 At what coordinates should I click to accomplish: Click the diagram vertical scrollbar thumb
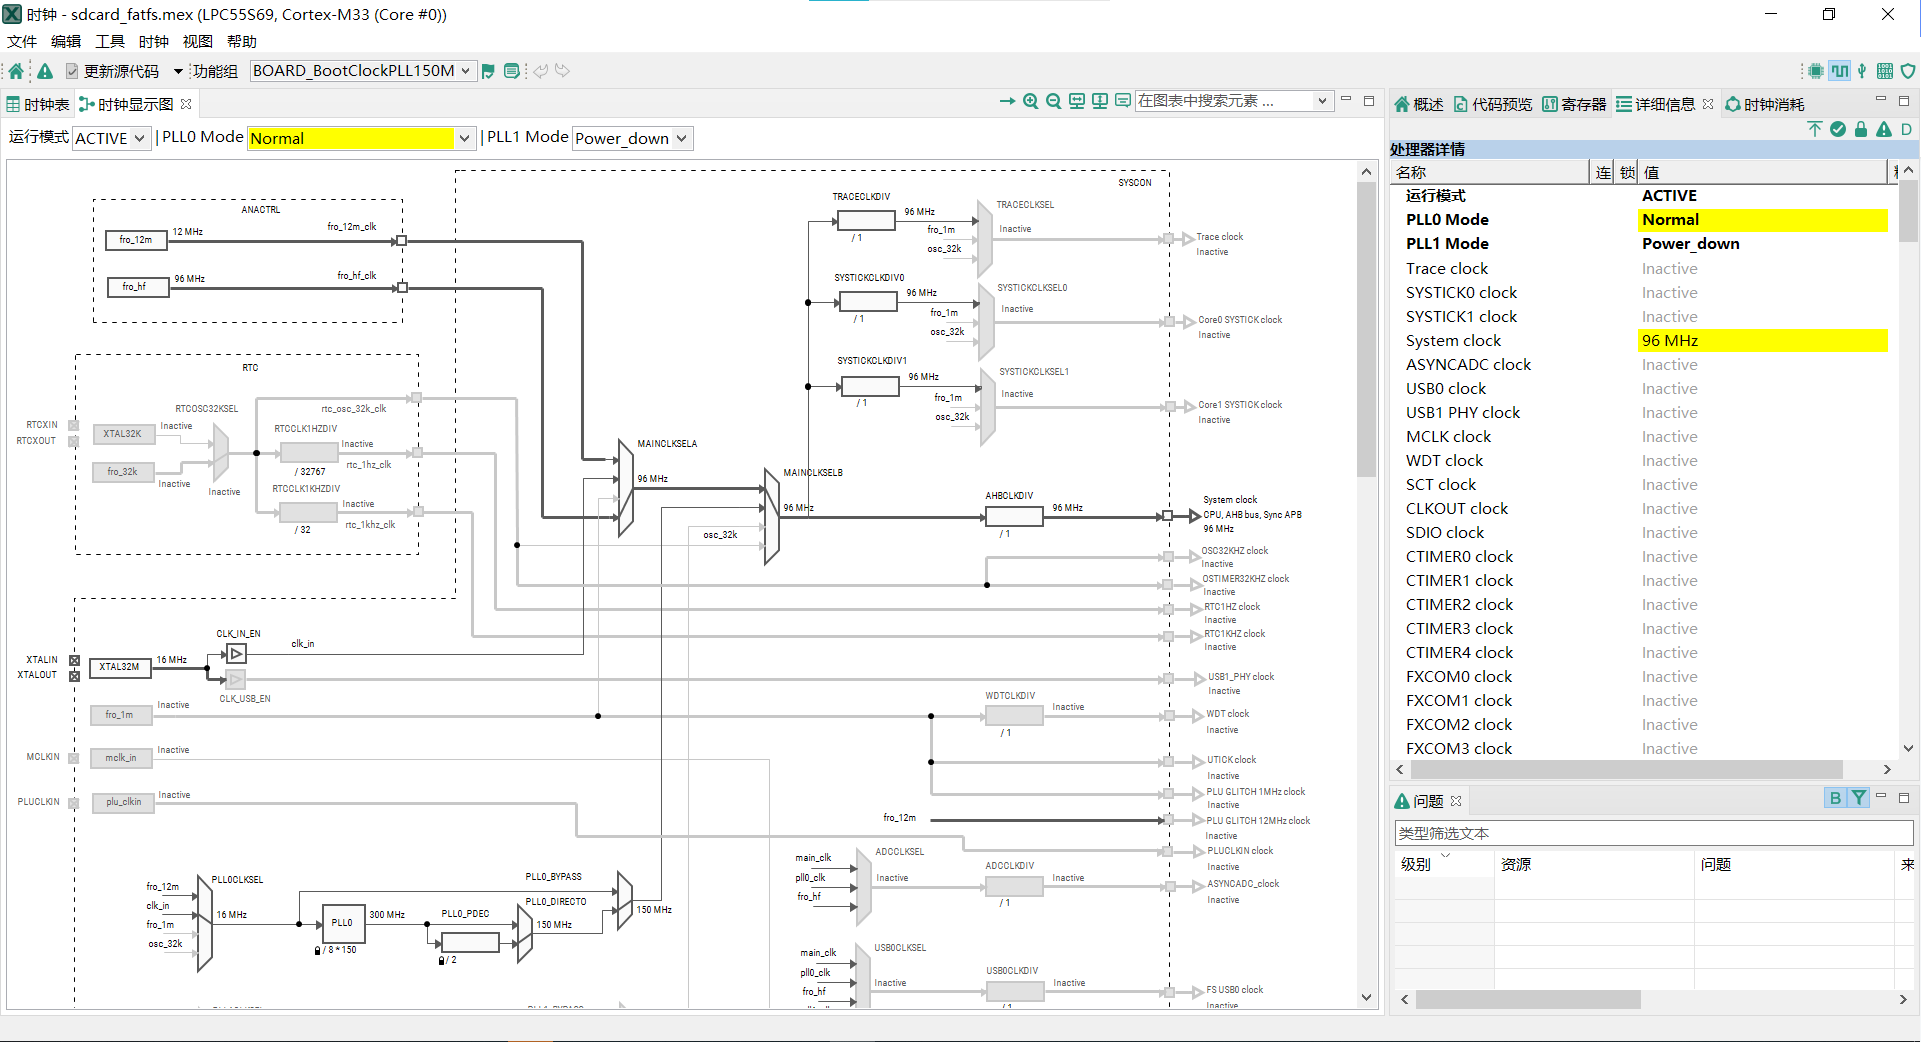pos(1366,330)
